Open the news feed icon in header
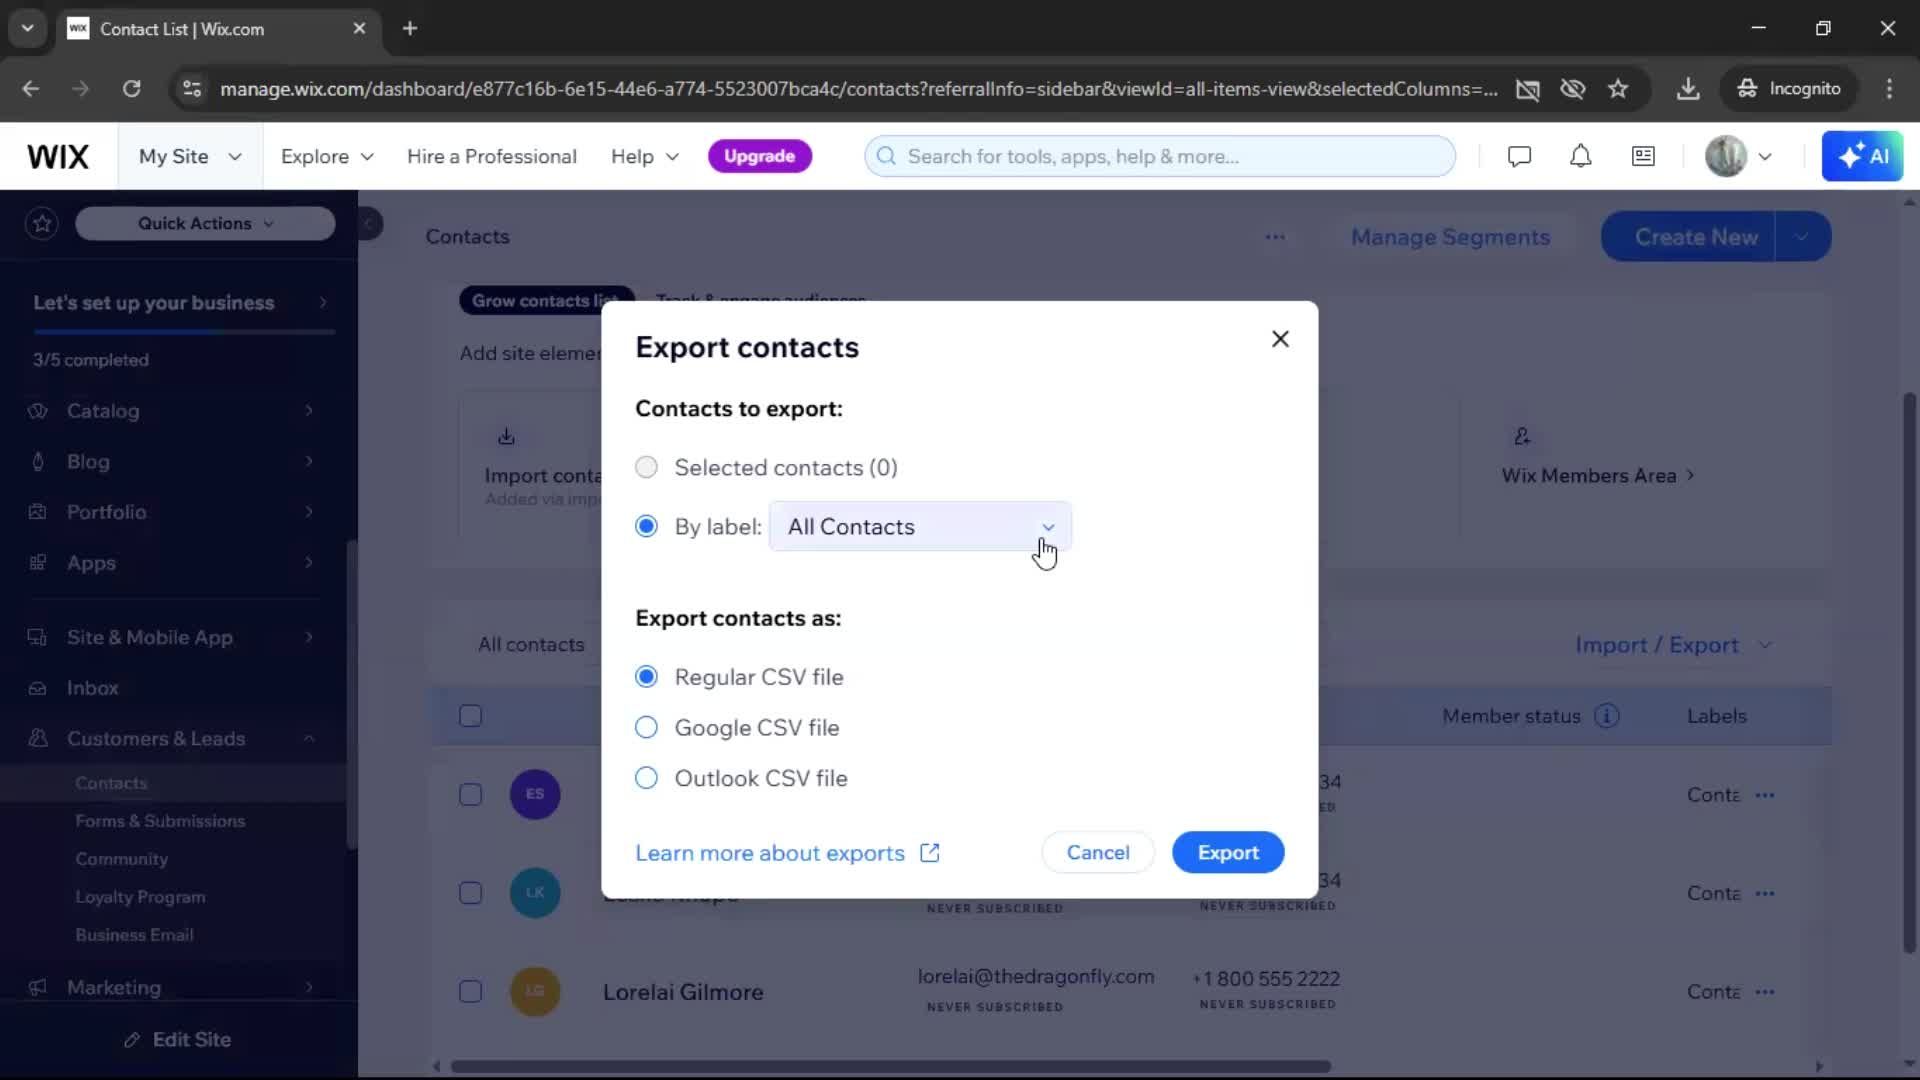 point(1643,156)
